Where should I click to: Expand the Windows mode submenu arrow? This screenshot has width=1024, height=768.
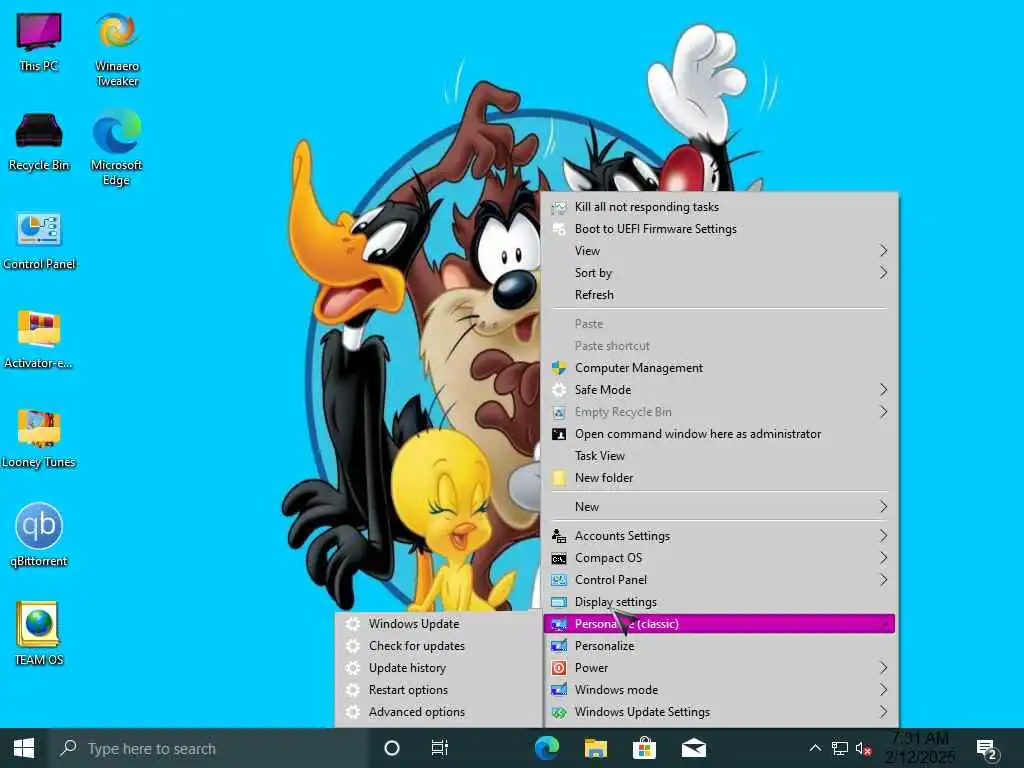[883, 690]
